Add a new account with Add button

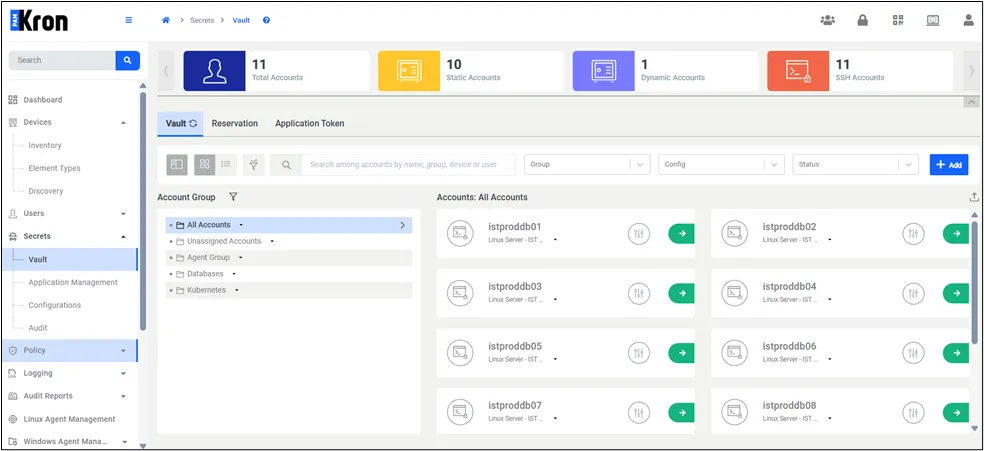tap(949, 164)
